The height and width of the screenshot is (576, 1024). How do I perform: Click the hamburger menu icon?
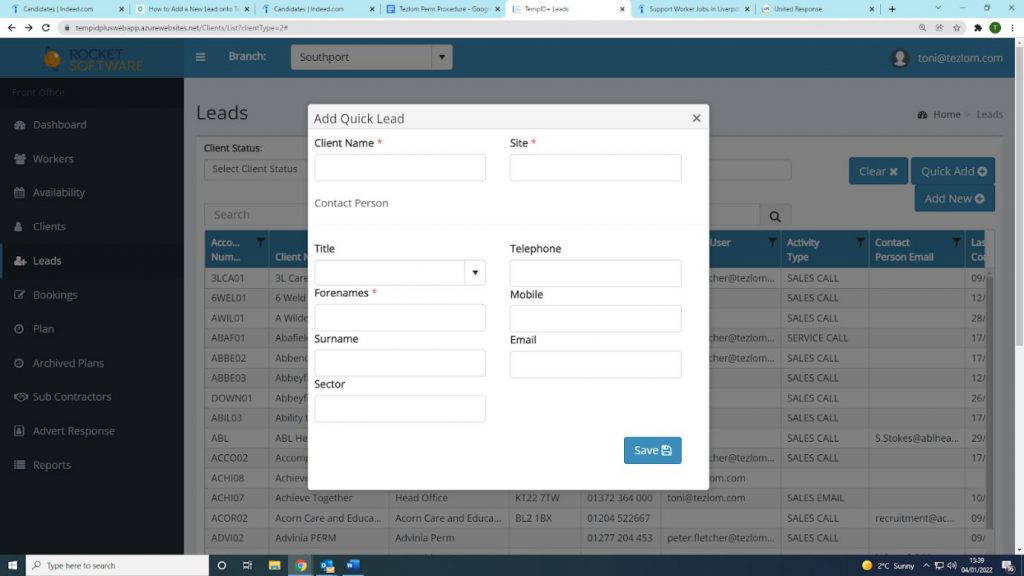click(200, 57)
